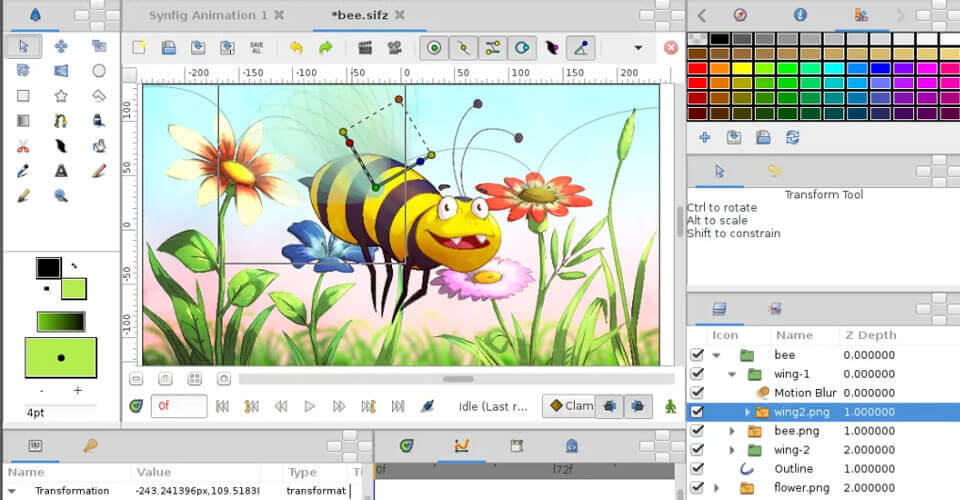Select the Transform tool in the toolbox
Screen dimensions: 960x500
tap(23, 46)
